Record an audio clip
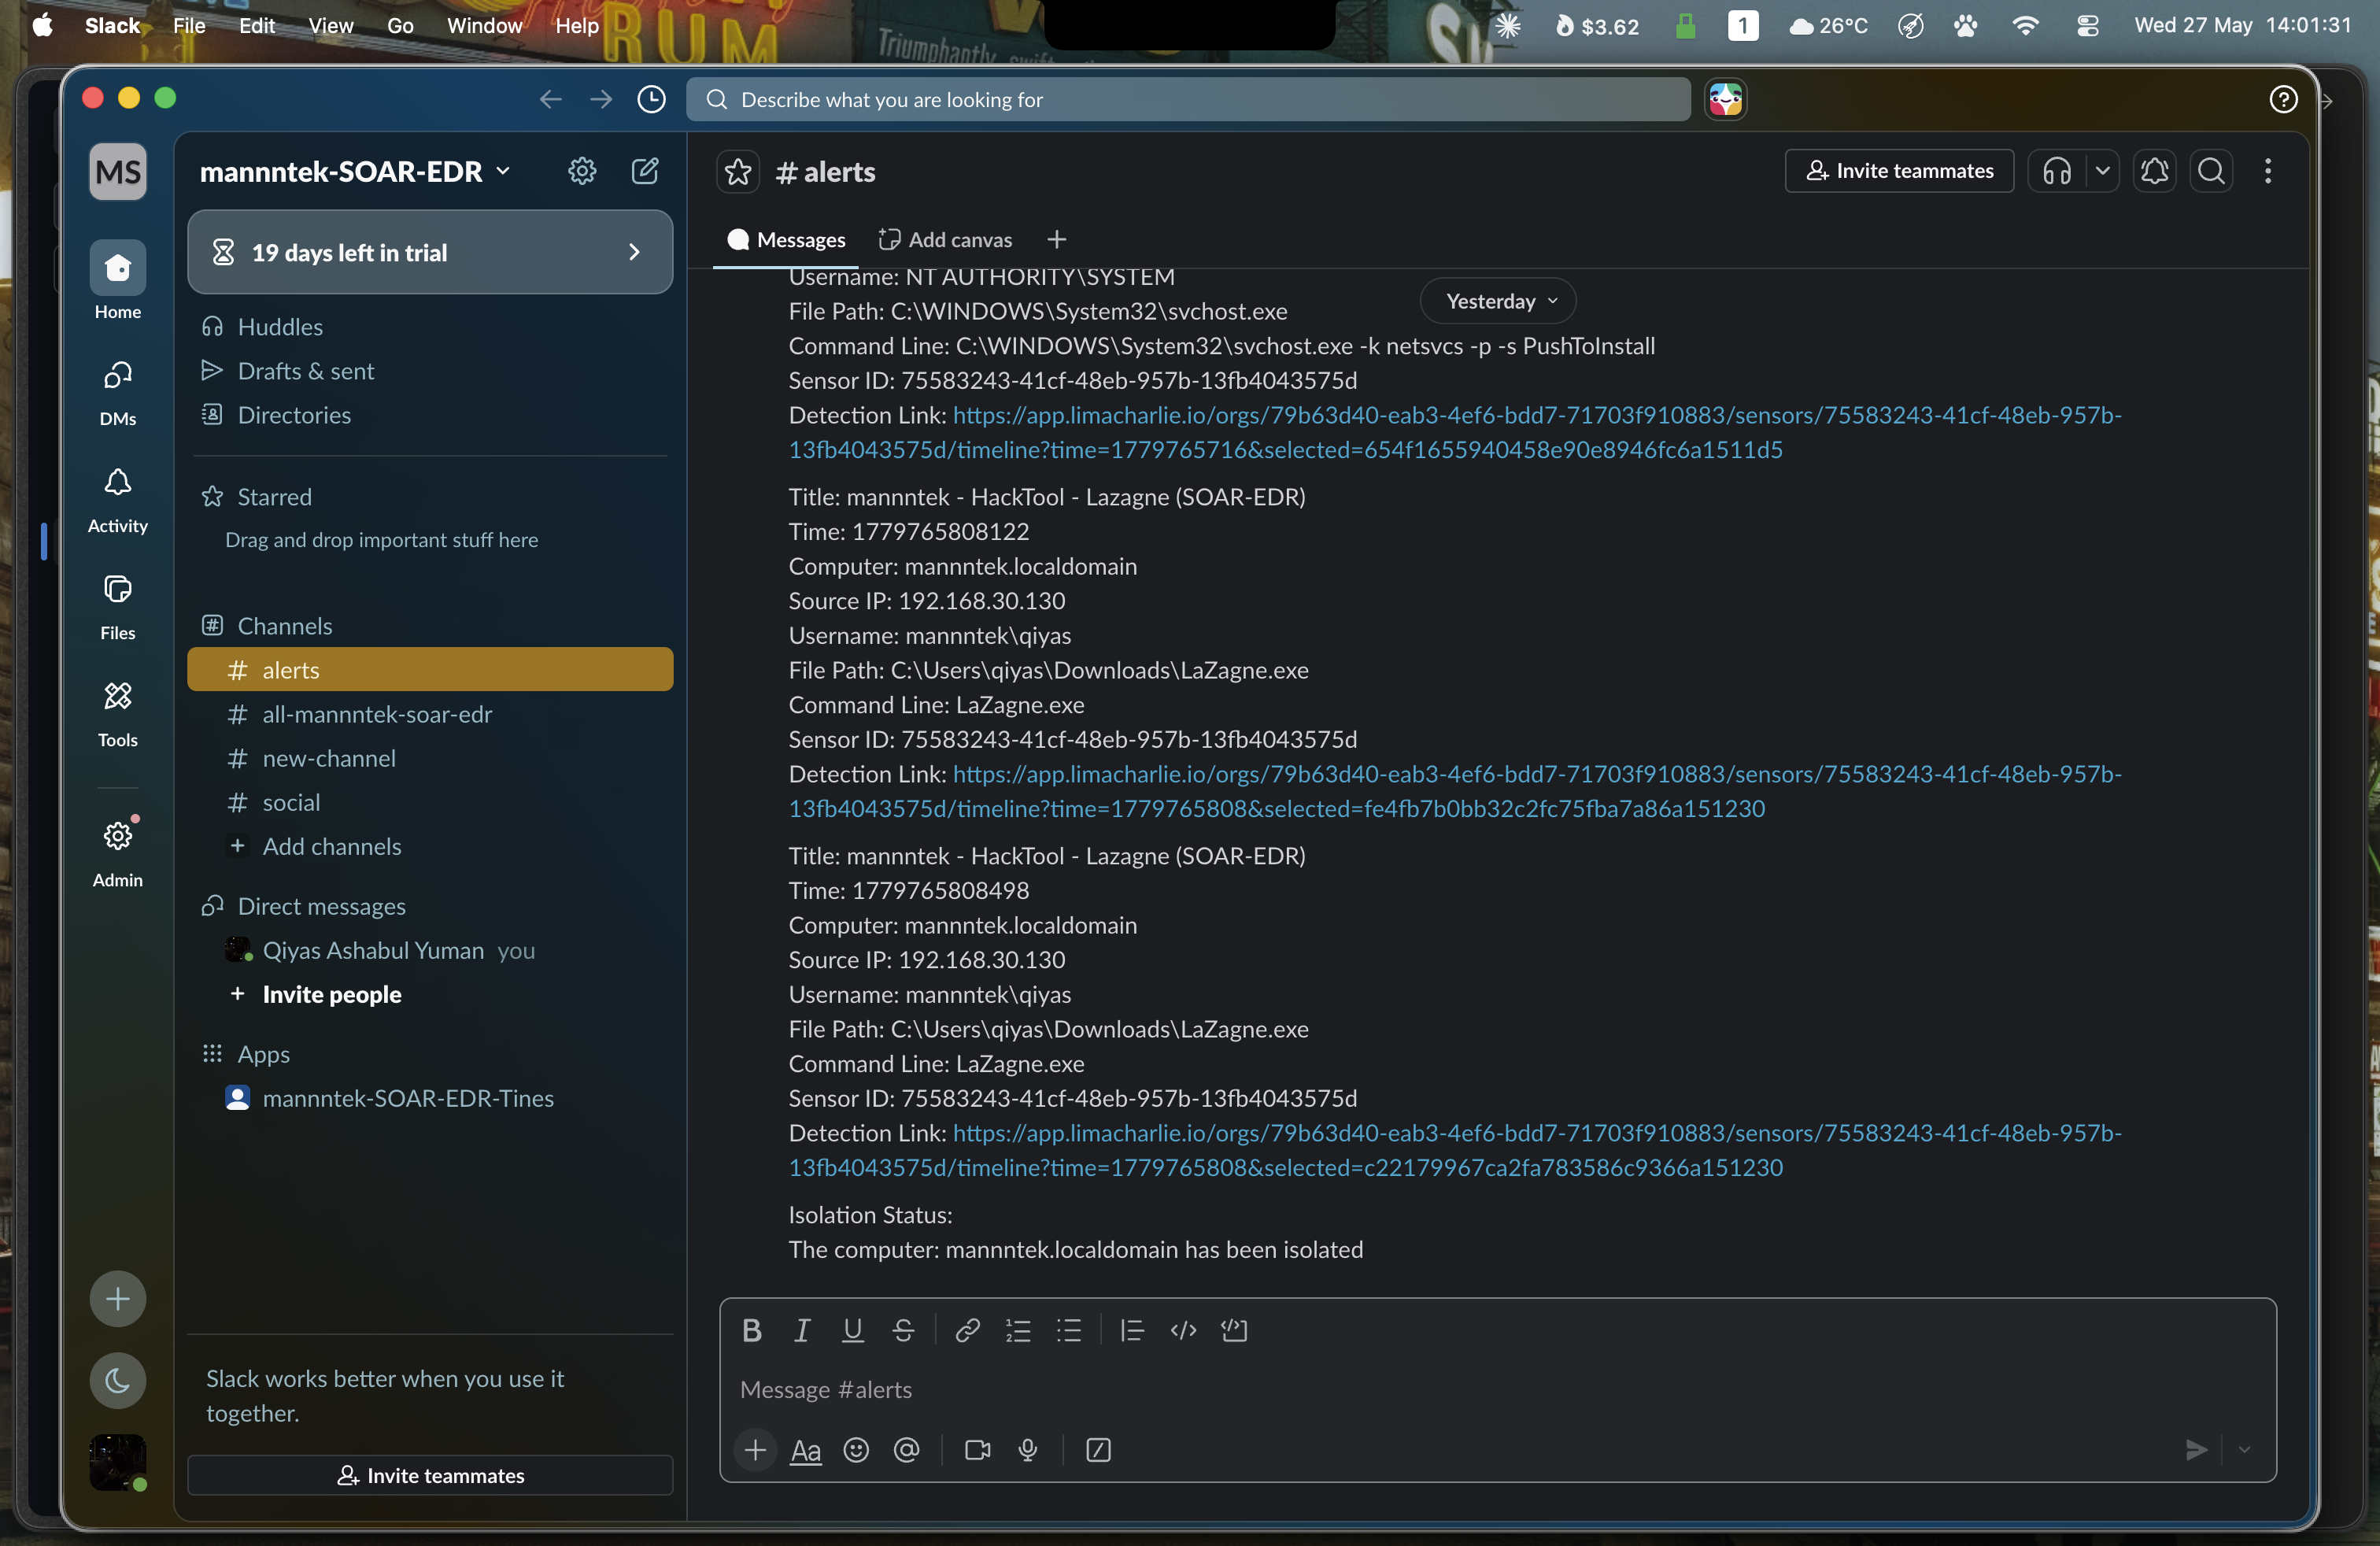 pyautogui.click(x=1028, y=1450)
